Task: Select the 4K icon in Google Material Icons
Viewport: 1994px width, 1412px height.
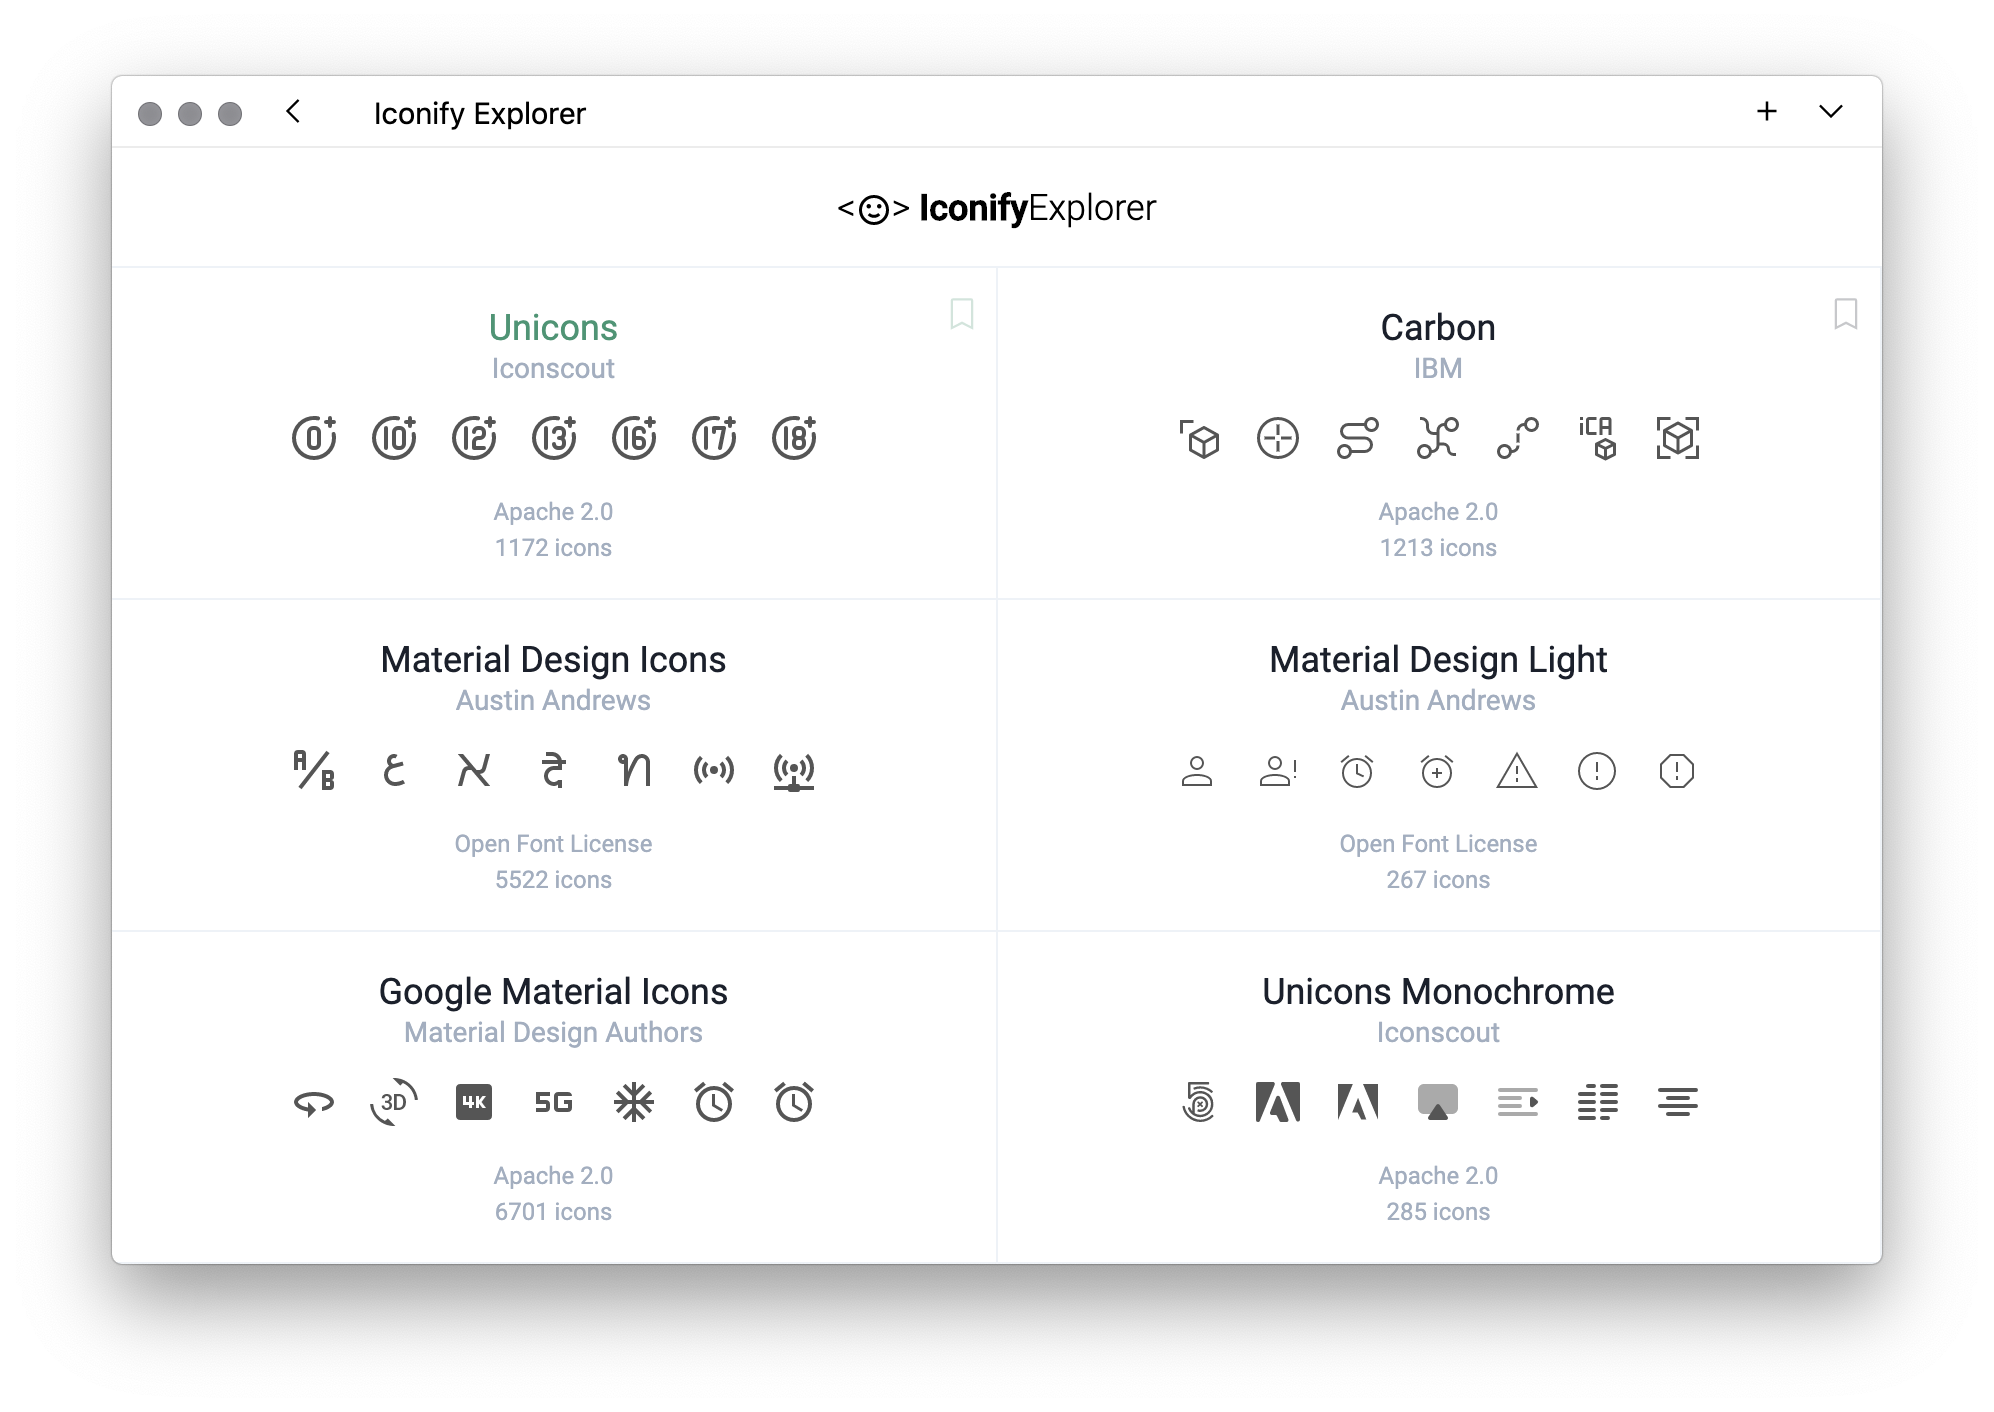Action: pyautogui.click(x=474, y=1102)
